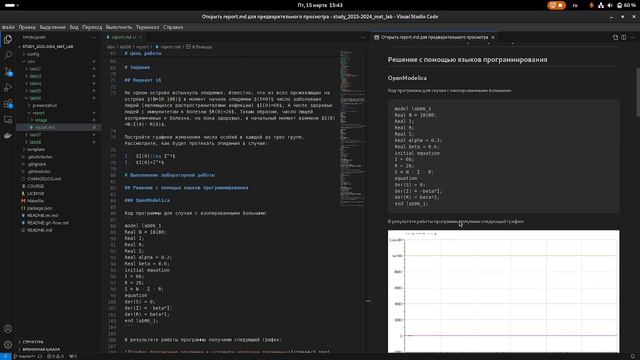
Task: Open the Справка menu
Action: point(173,27)
